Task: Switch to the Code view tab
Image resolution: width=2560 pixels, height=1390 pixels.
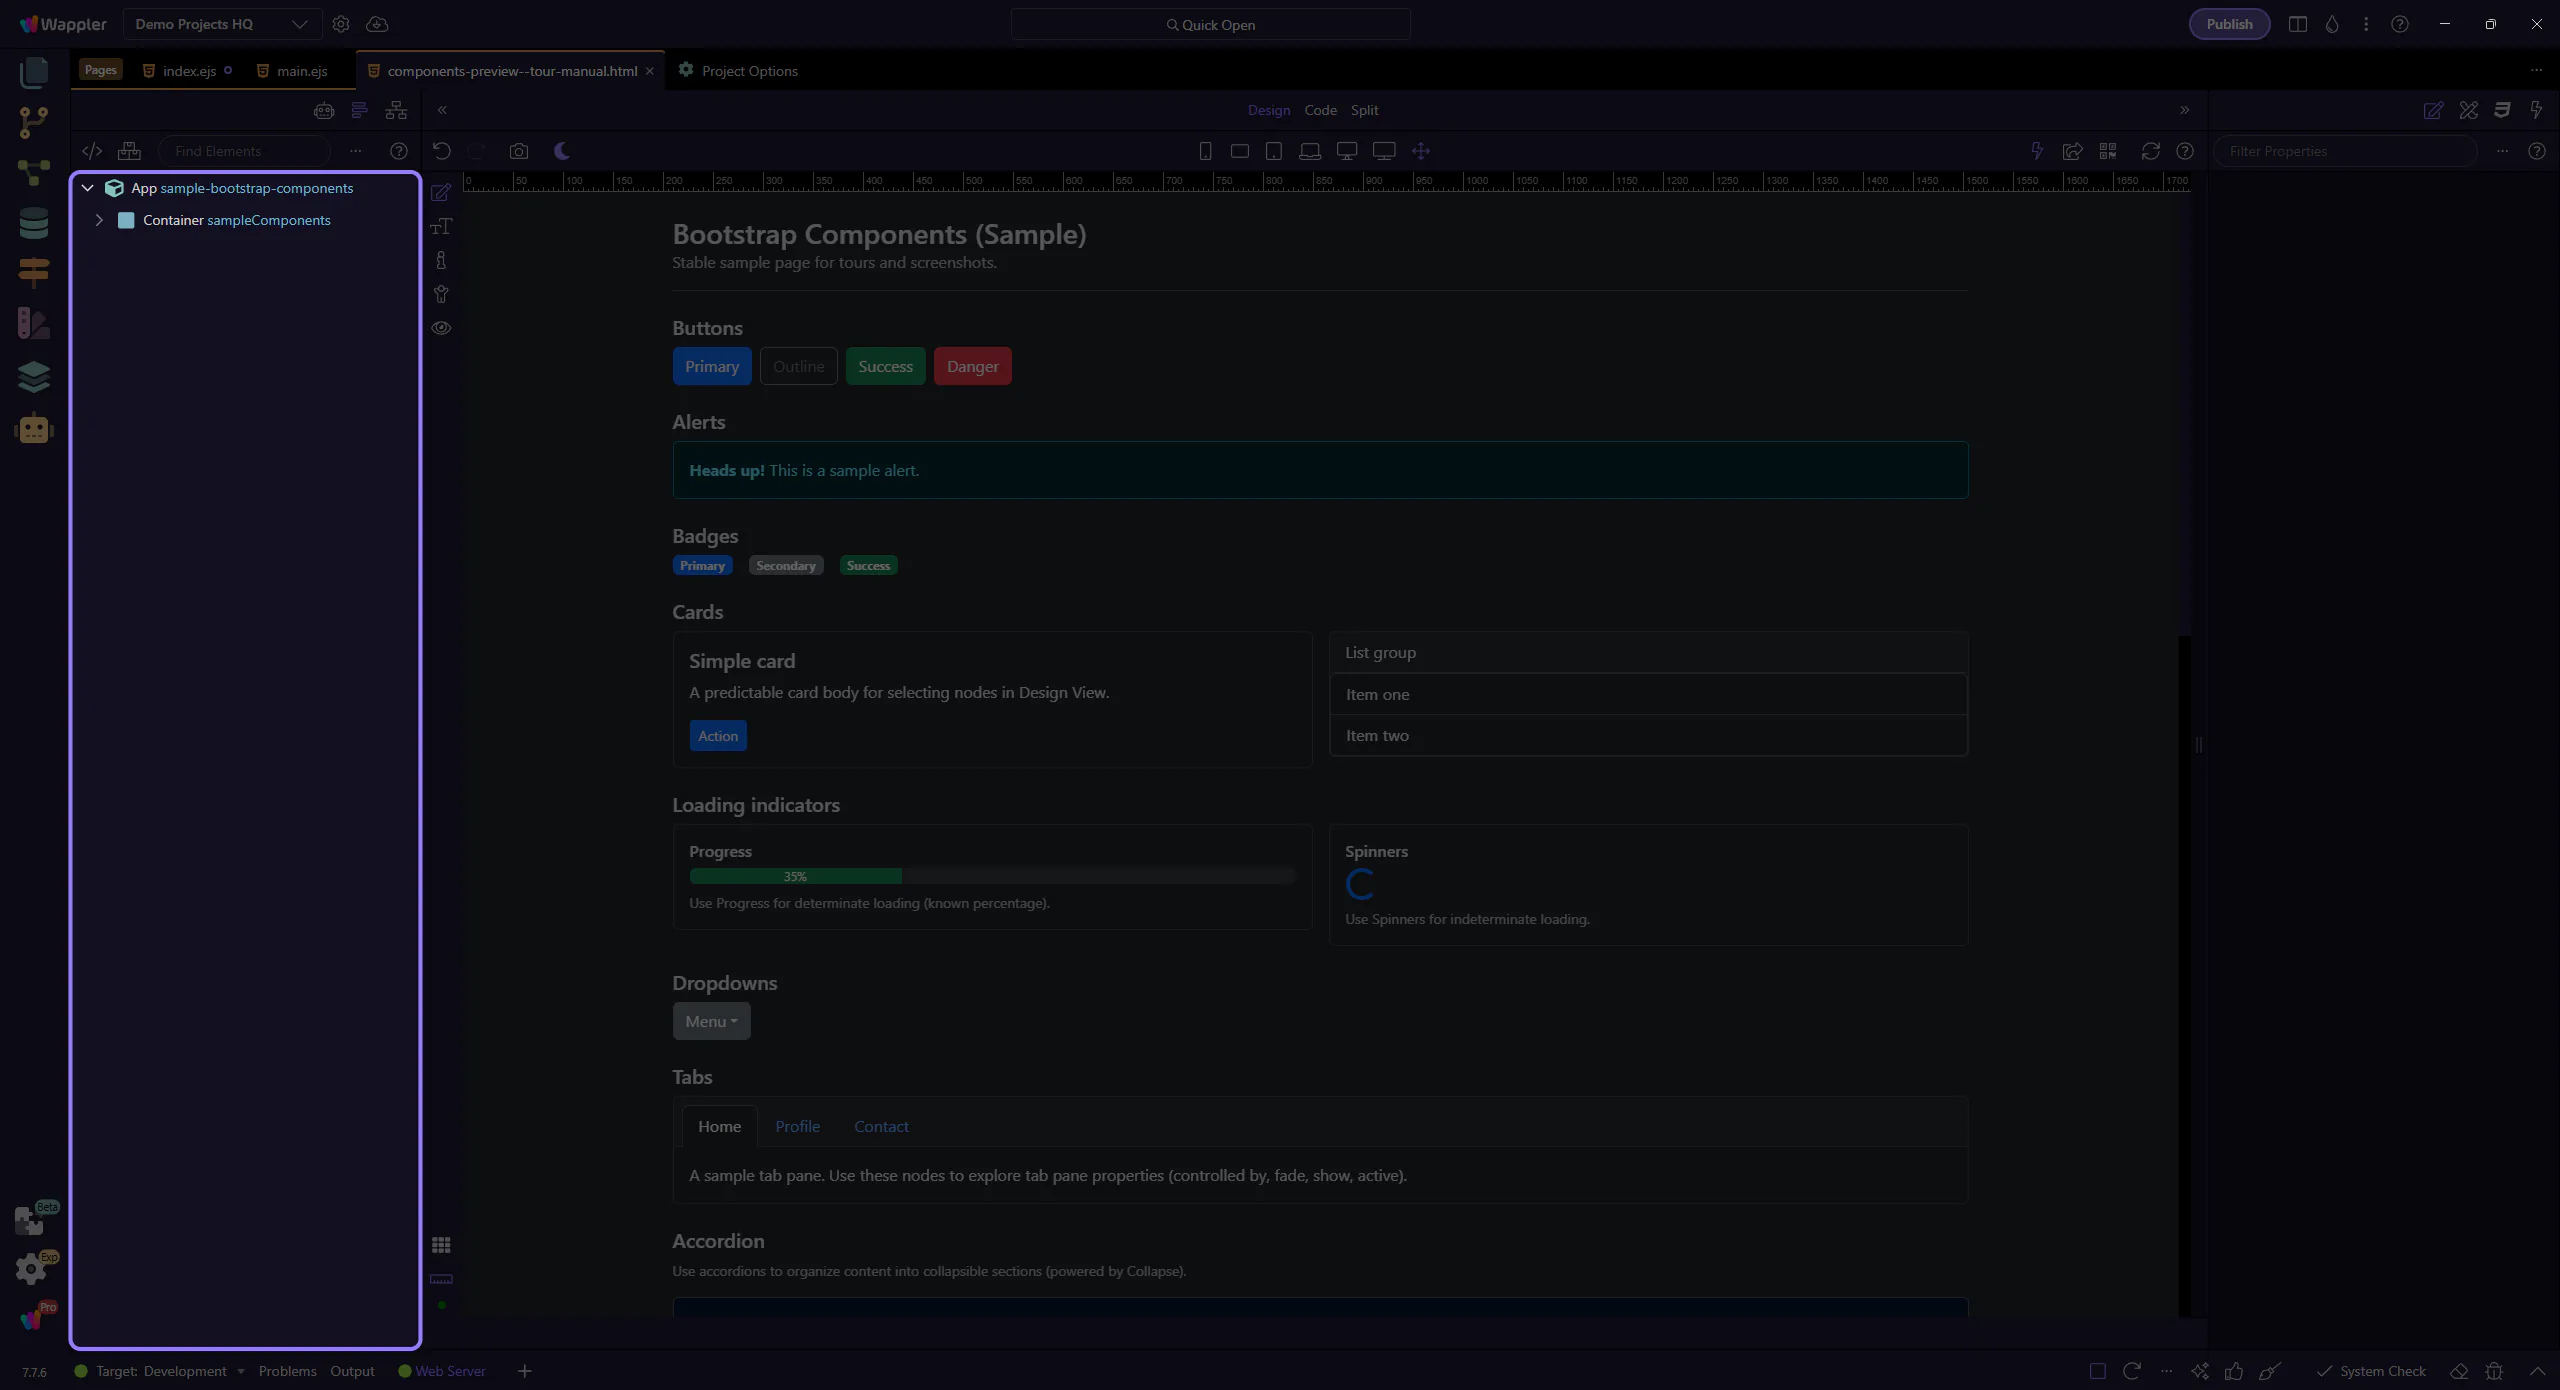Action: click(x=1320, y=110)
